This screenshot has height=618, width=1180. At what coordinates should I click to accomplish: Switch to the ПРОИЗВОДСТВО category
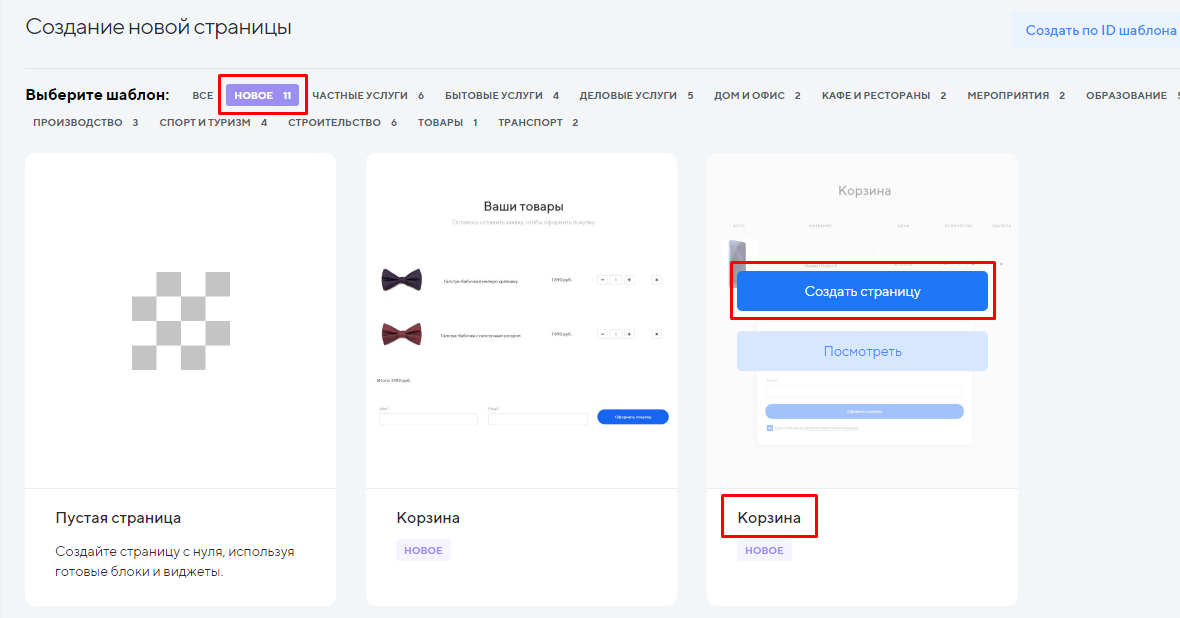pos(85,123)
